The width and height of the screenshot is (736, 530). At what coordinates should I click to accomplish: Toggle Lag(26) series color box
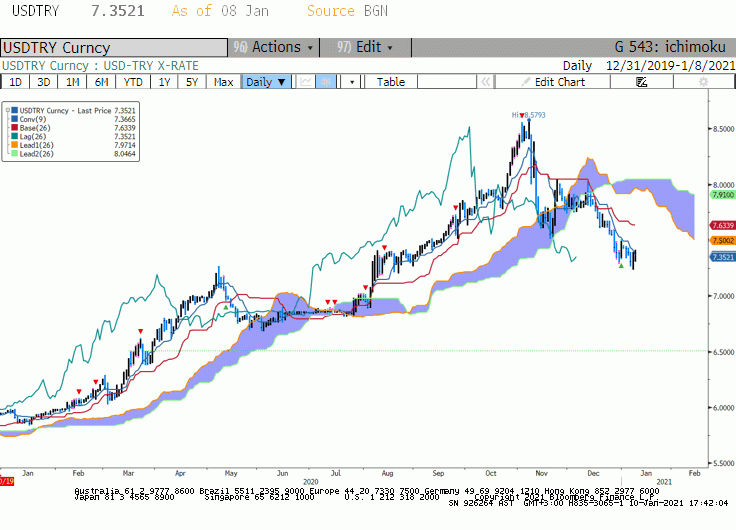pos(15,137)
